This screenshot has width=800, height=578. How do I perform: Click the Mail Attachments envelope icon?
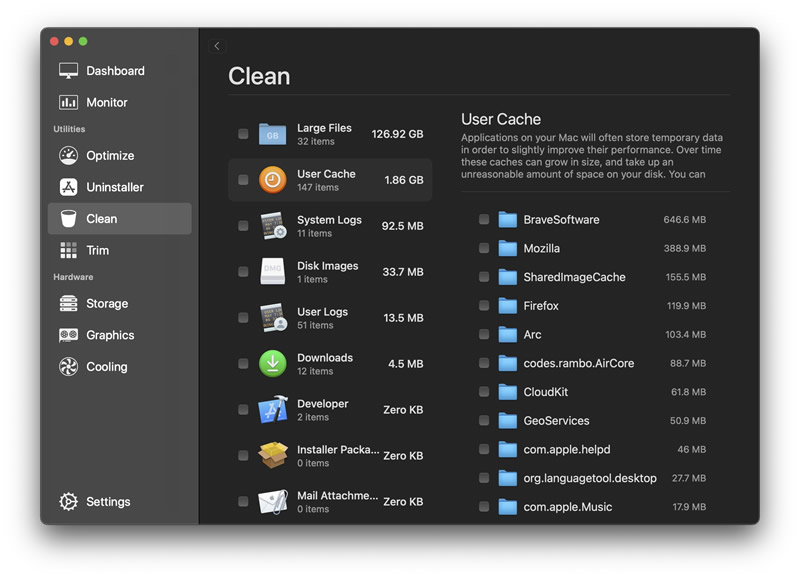[272, 501]
